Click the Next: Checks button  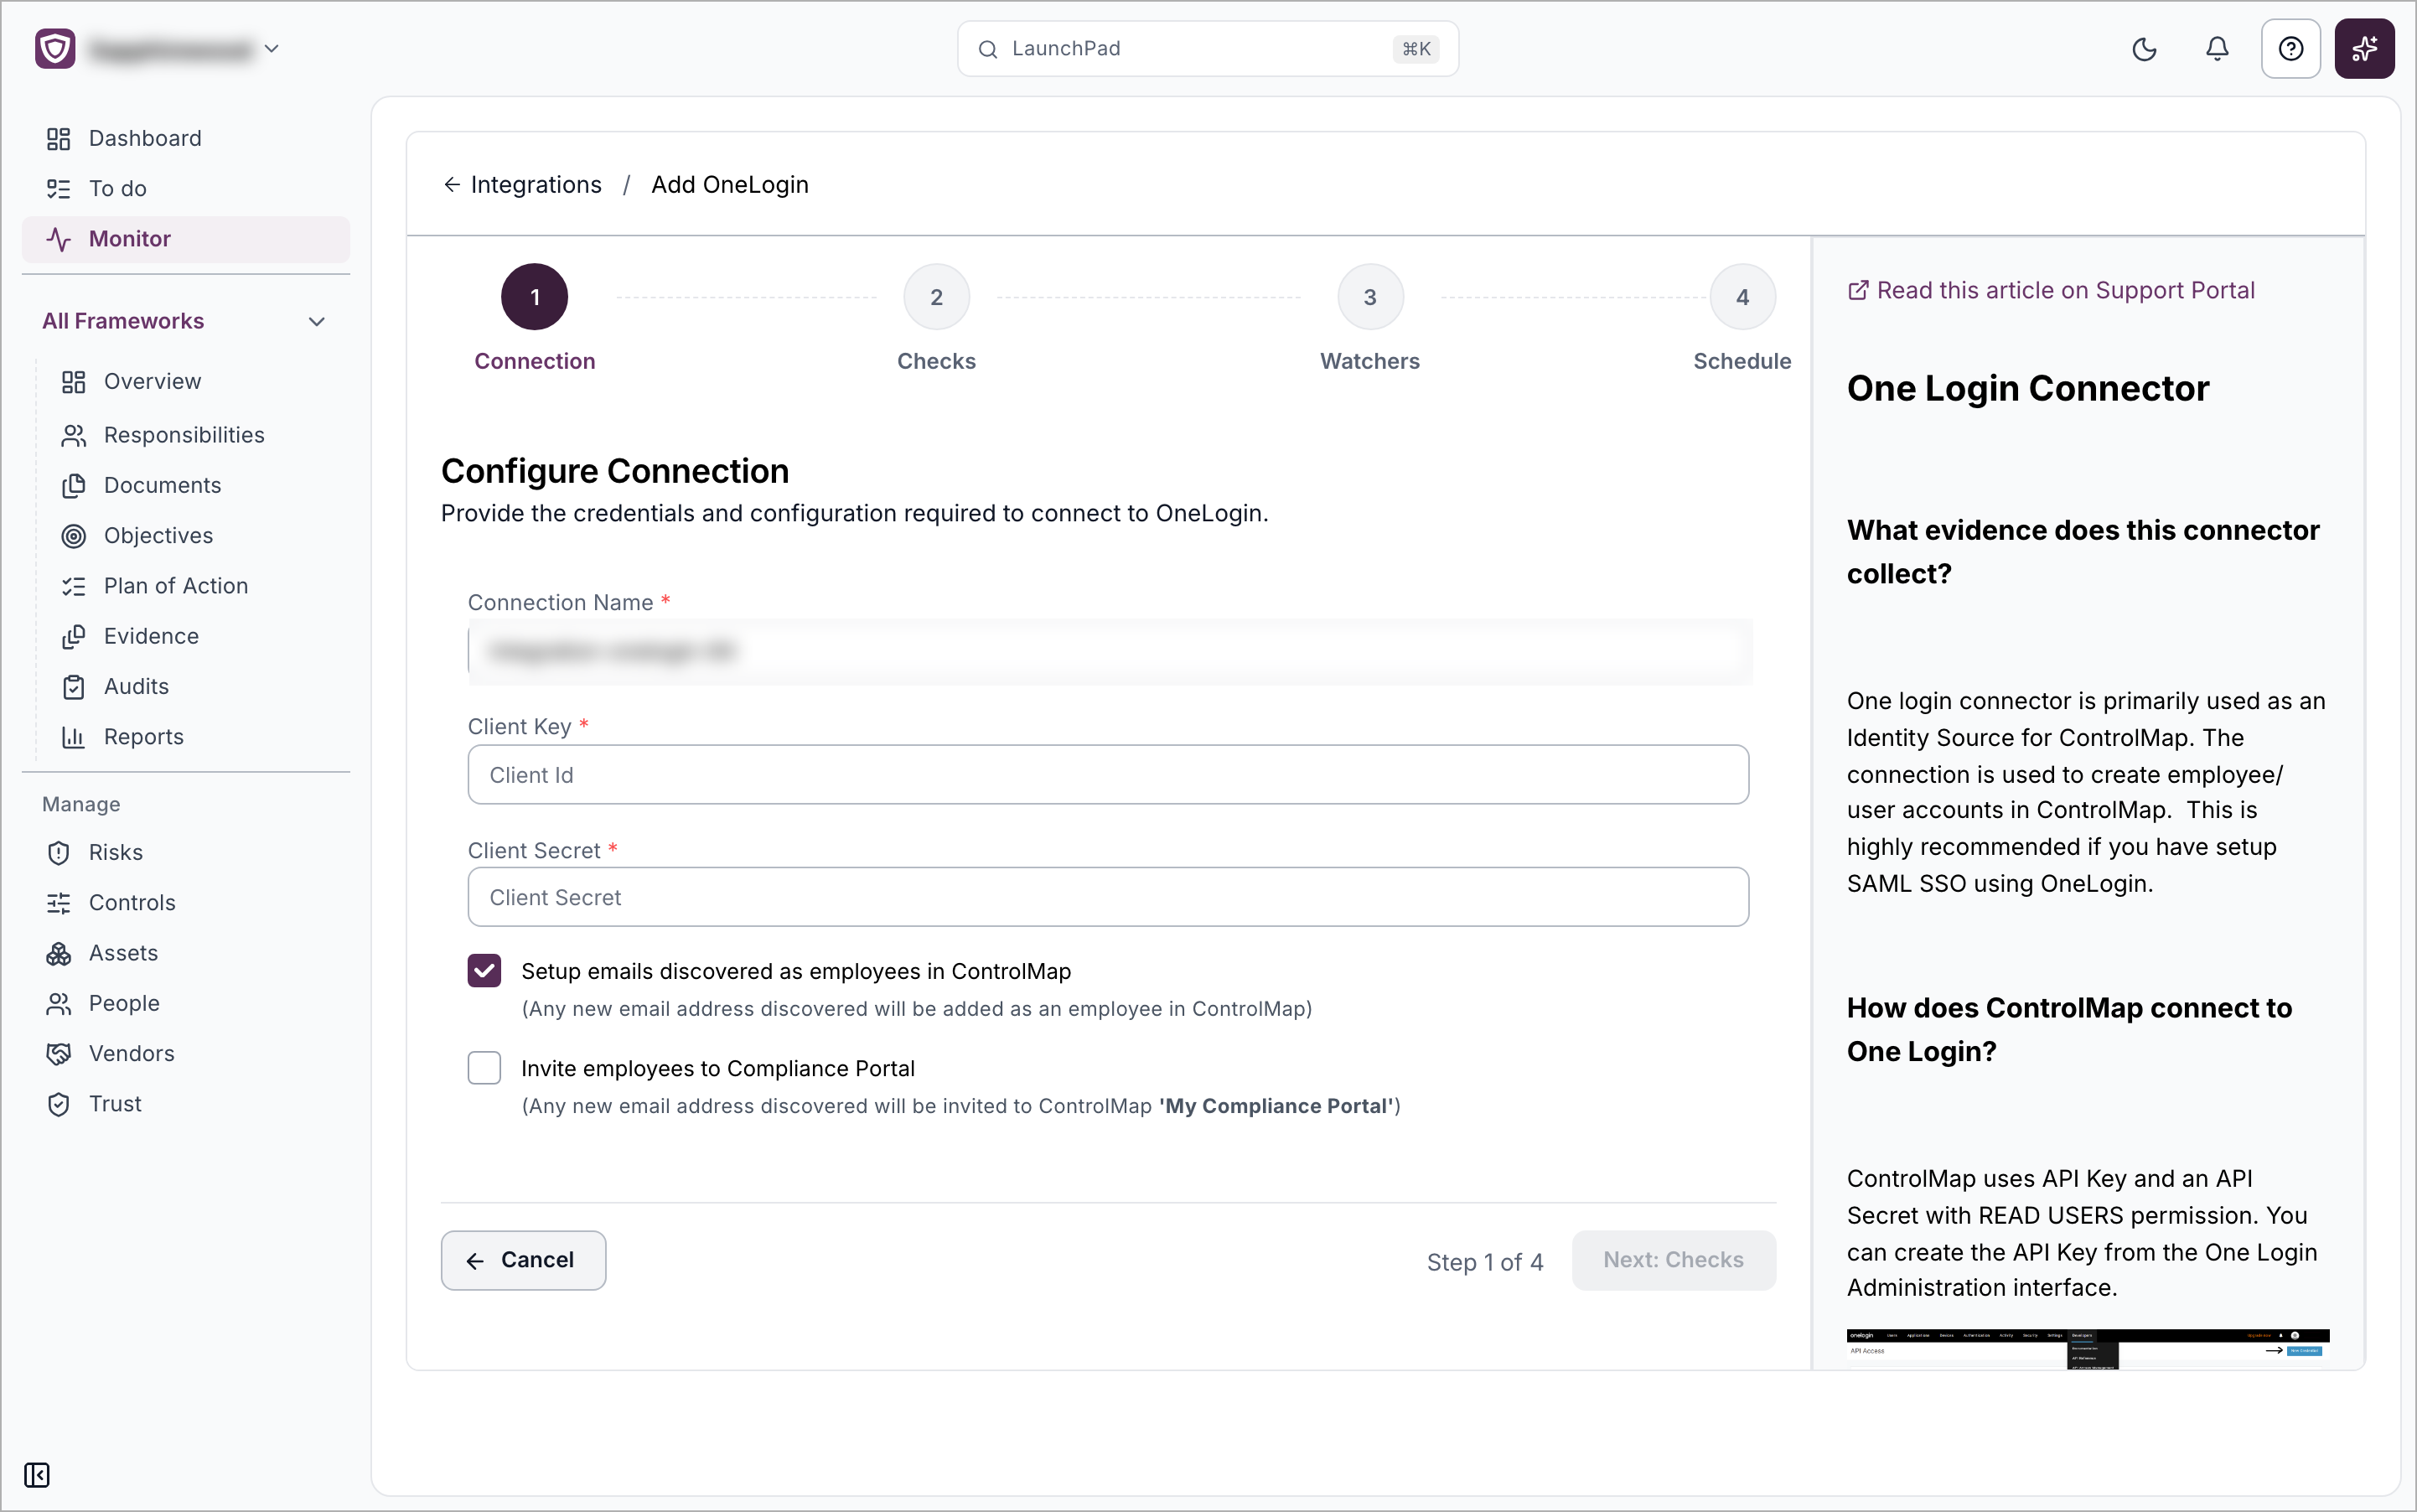[x=1673, y=1260]
